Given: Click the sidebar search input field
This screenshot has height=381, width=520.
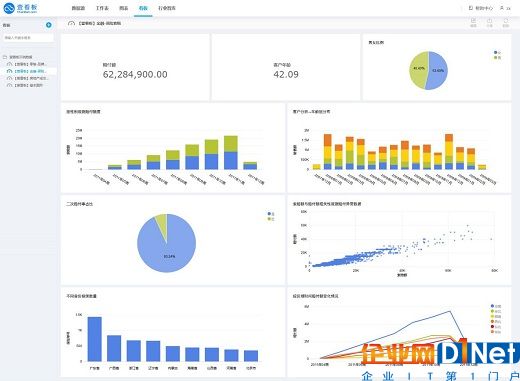Looking at the screenshot, I should [28, 38].
